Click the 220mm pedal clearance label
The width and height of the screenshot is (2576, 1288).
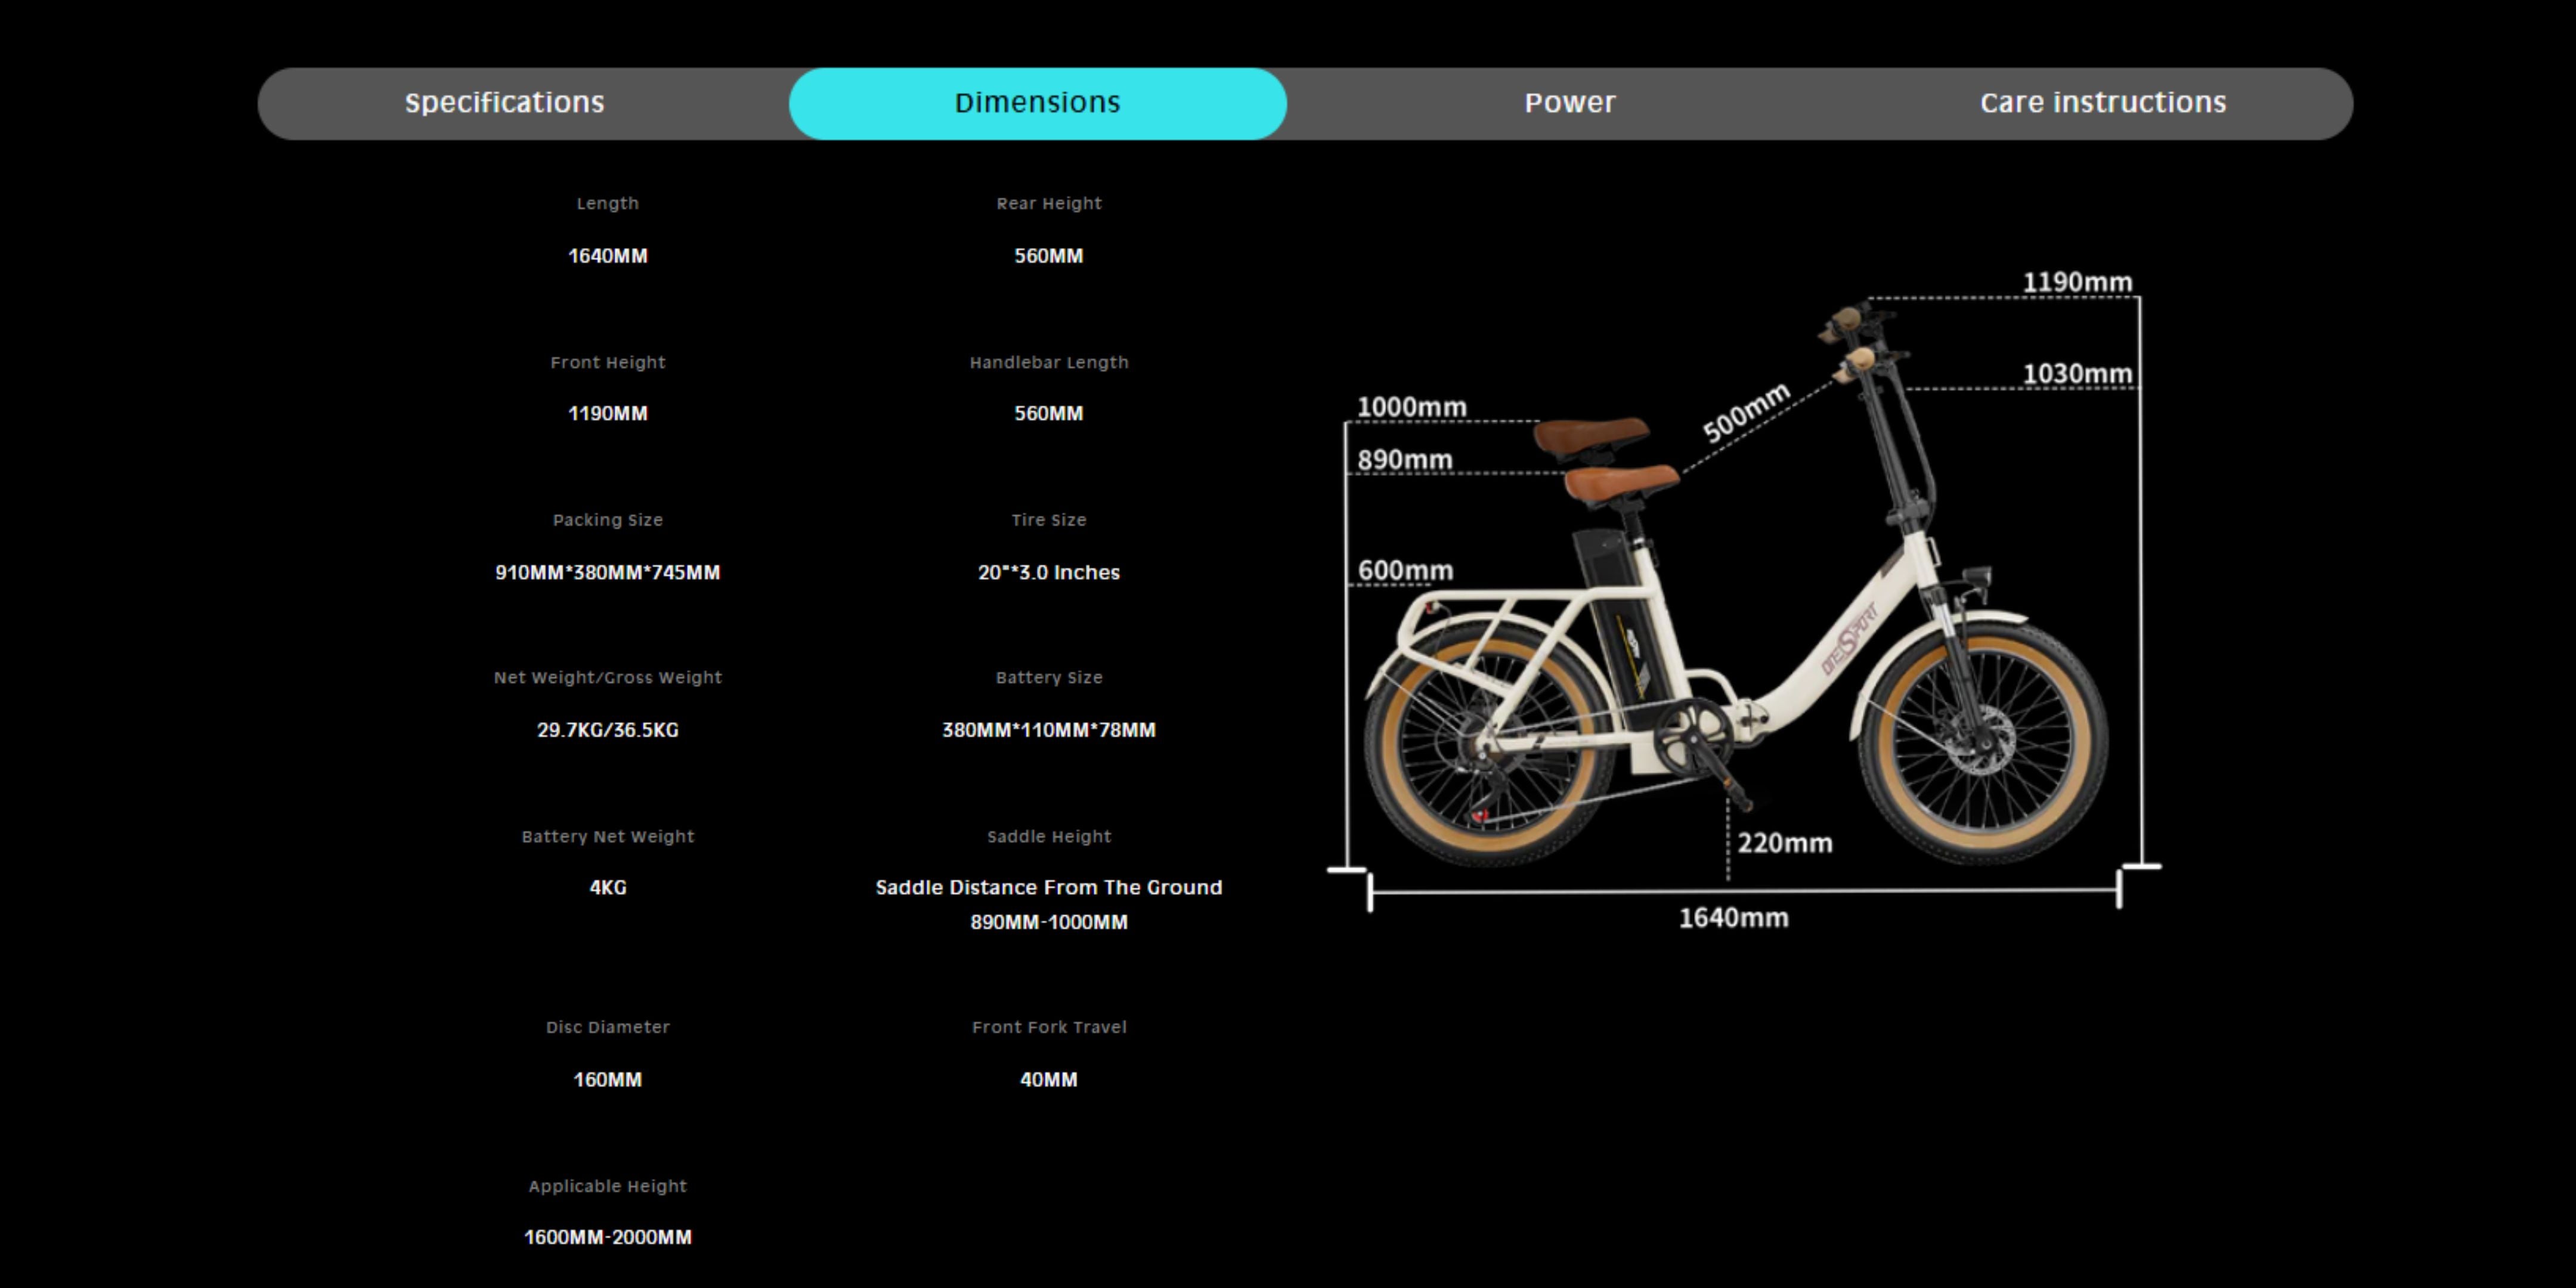click(1785, 844)
